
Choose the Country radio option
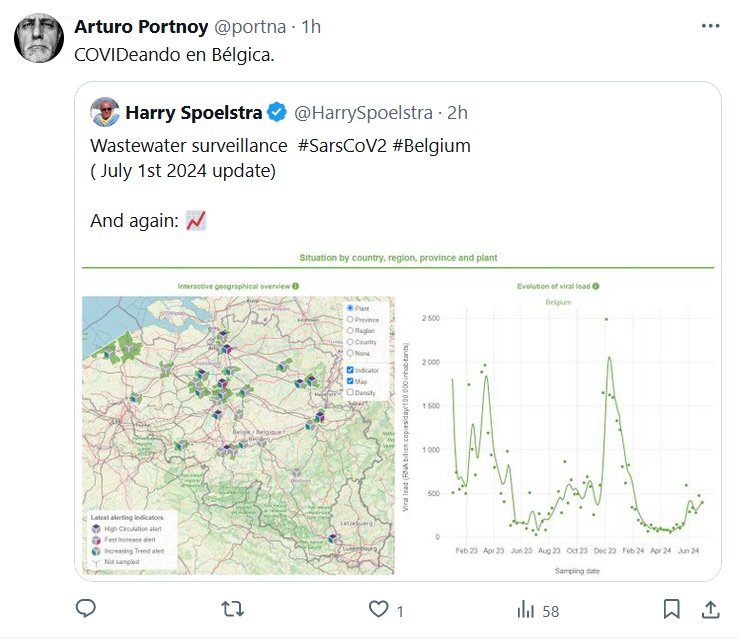(x=349, y=342)
